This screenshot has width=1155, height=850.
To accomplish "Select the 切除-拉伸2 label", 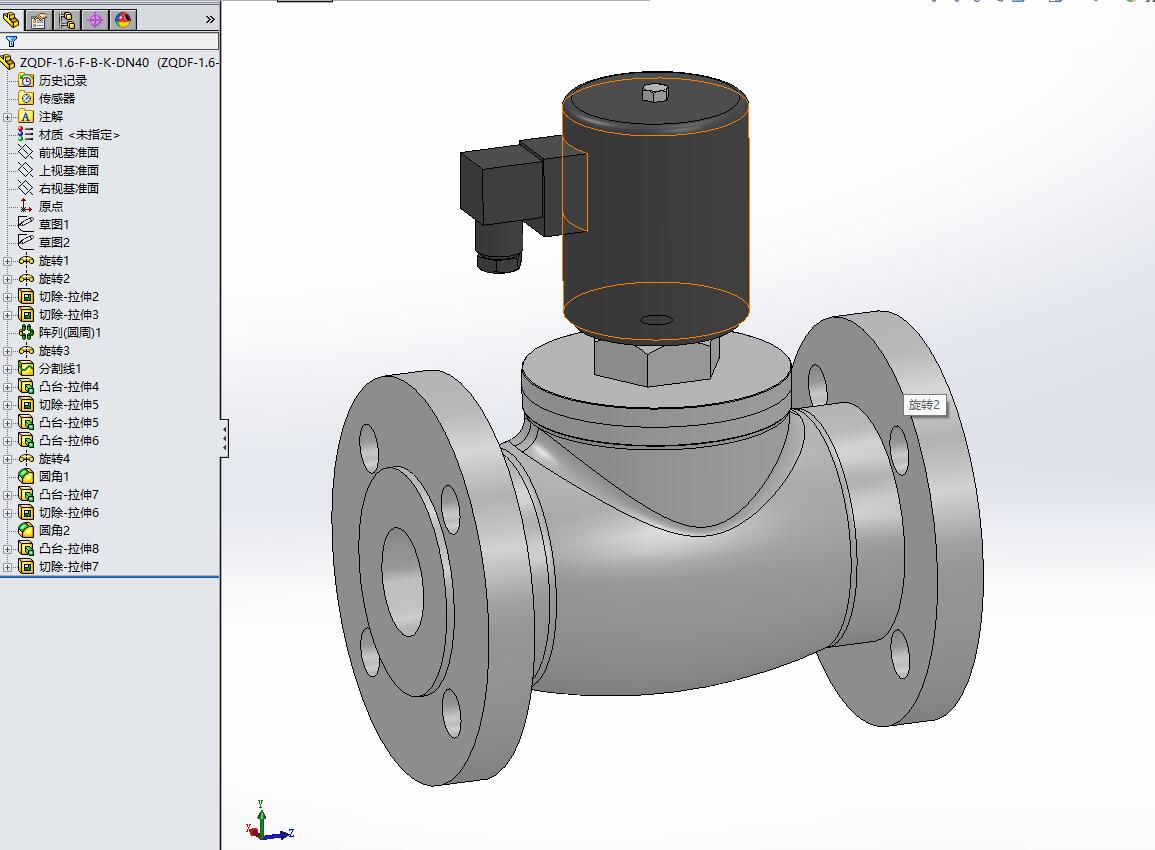I will [69, 297].
